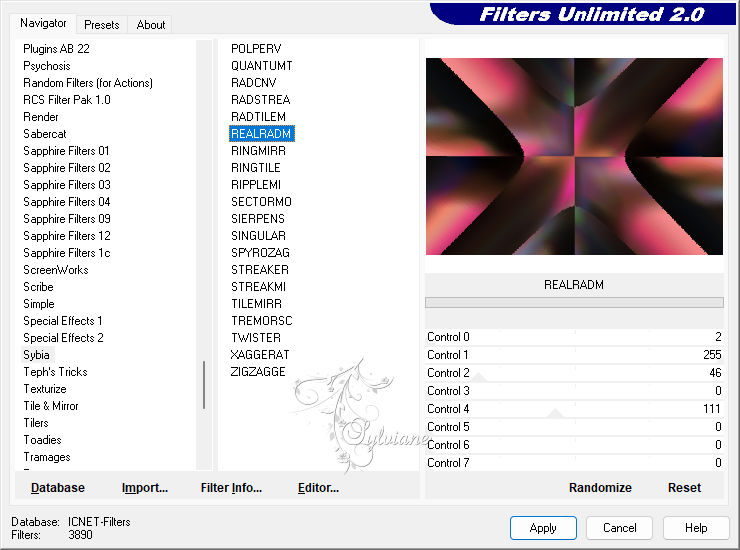Click the Control 7 slider row
Viewport: 740px width, 550px height.
[x=574, y=463]
